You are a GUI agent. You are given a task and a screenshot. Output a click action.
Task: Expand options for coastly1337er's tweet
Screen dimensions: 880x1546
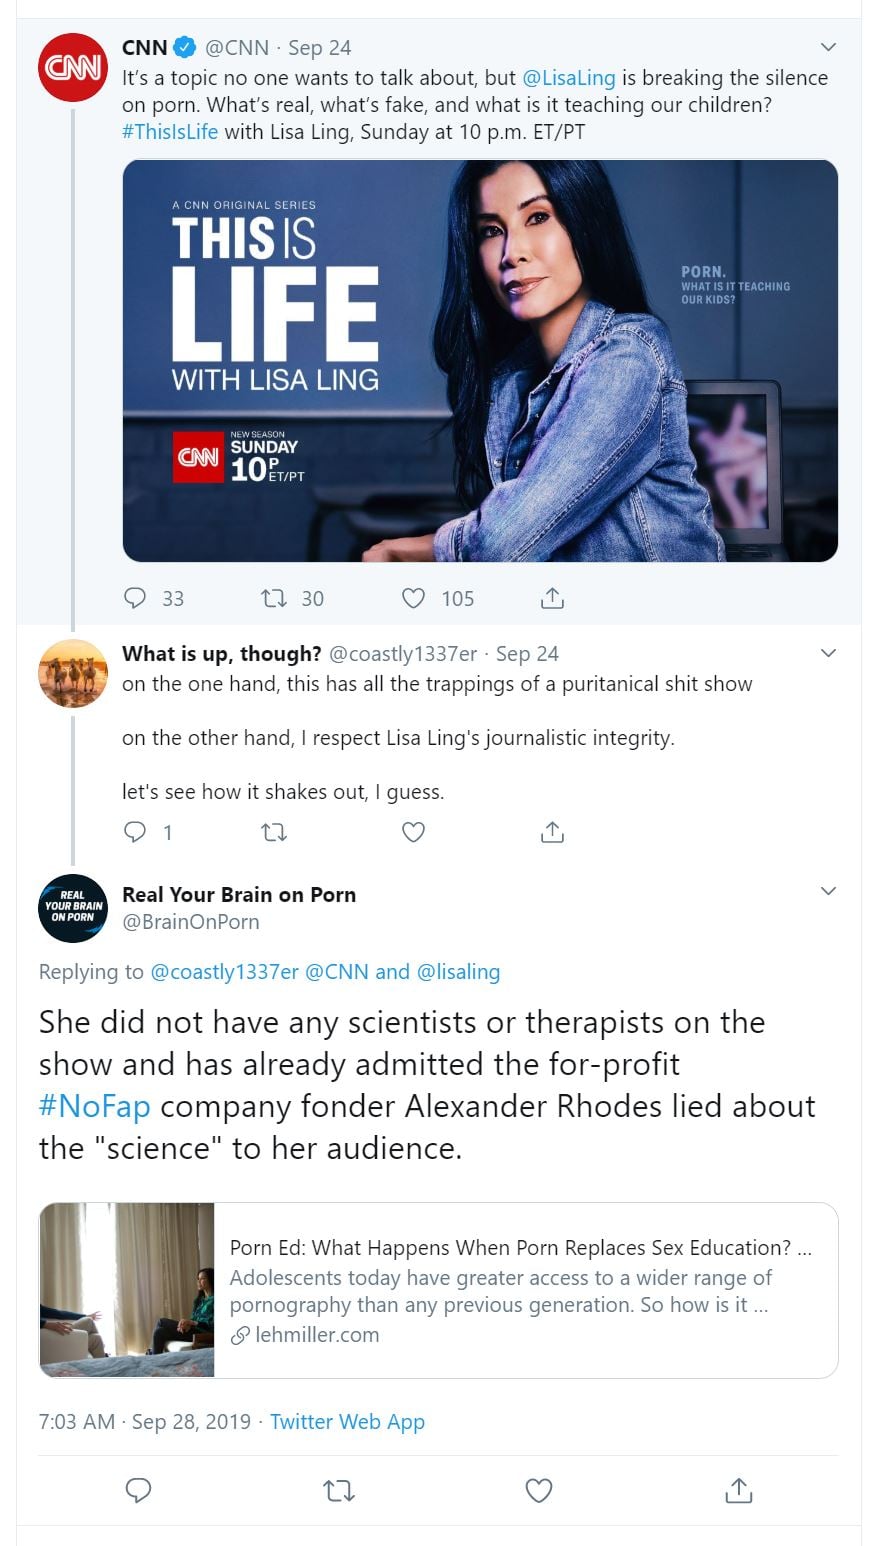point(828,653)
